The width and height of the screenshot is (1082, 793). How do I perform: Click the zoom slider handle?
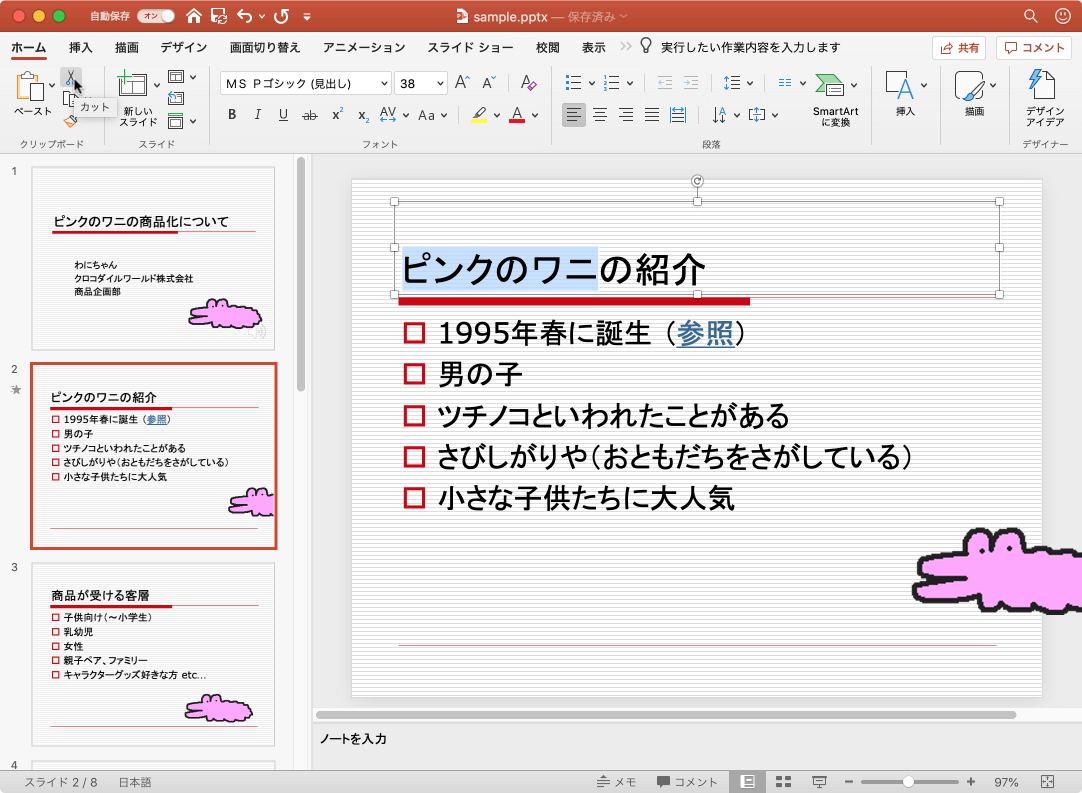908,781
